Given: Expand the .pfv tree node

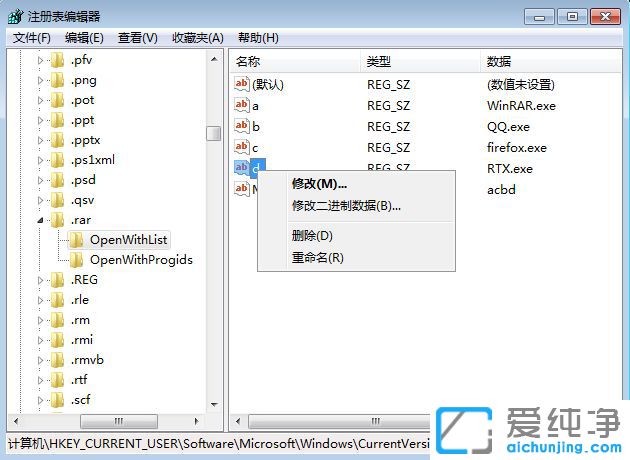Looking at the screenshot, I should point(40,60).
